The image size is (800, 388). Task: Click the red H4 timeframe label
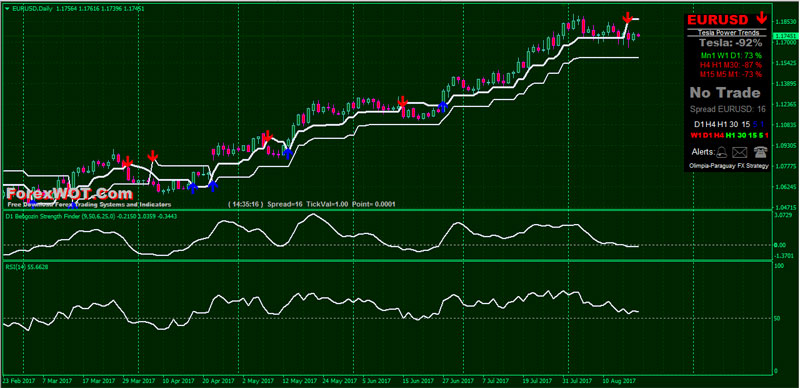pos(718,135)
